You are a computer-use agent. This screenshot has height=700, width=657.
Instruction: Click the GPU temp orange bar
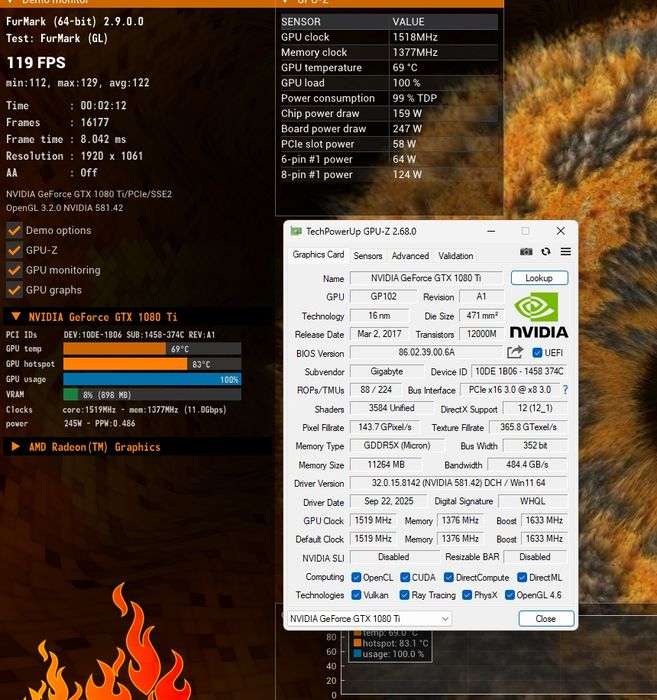coord(114,349)
